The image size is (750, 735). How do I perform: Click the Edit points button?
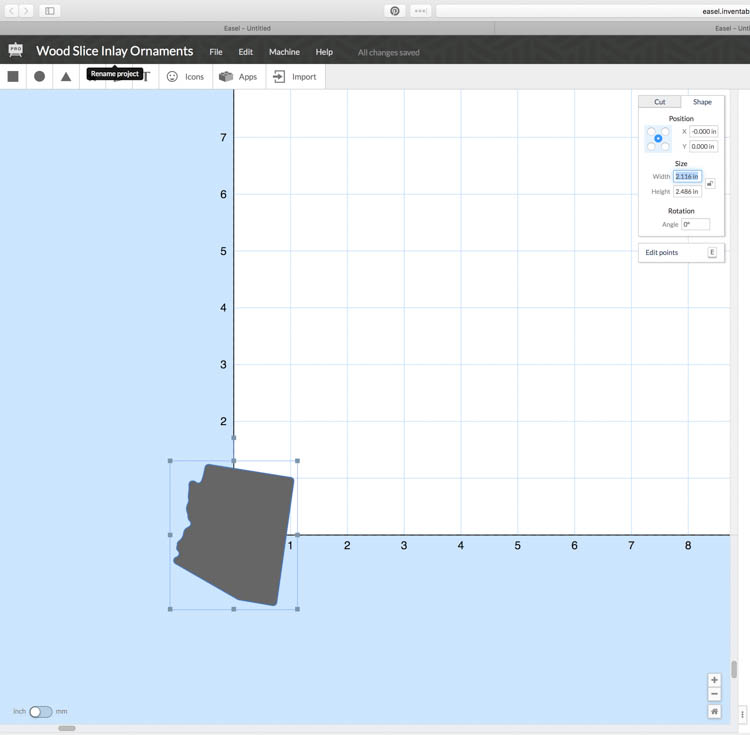681,252
